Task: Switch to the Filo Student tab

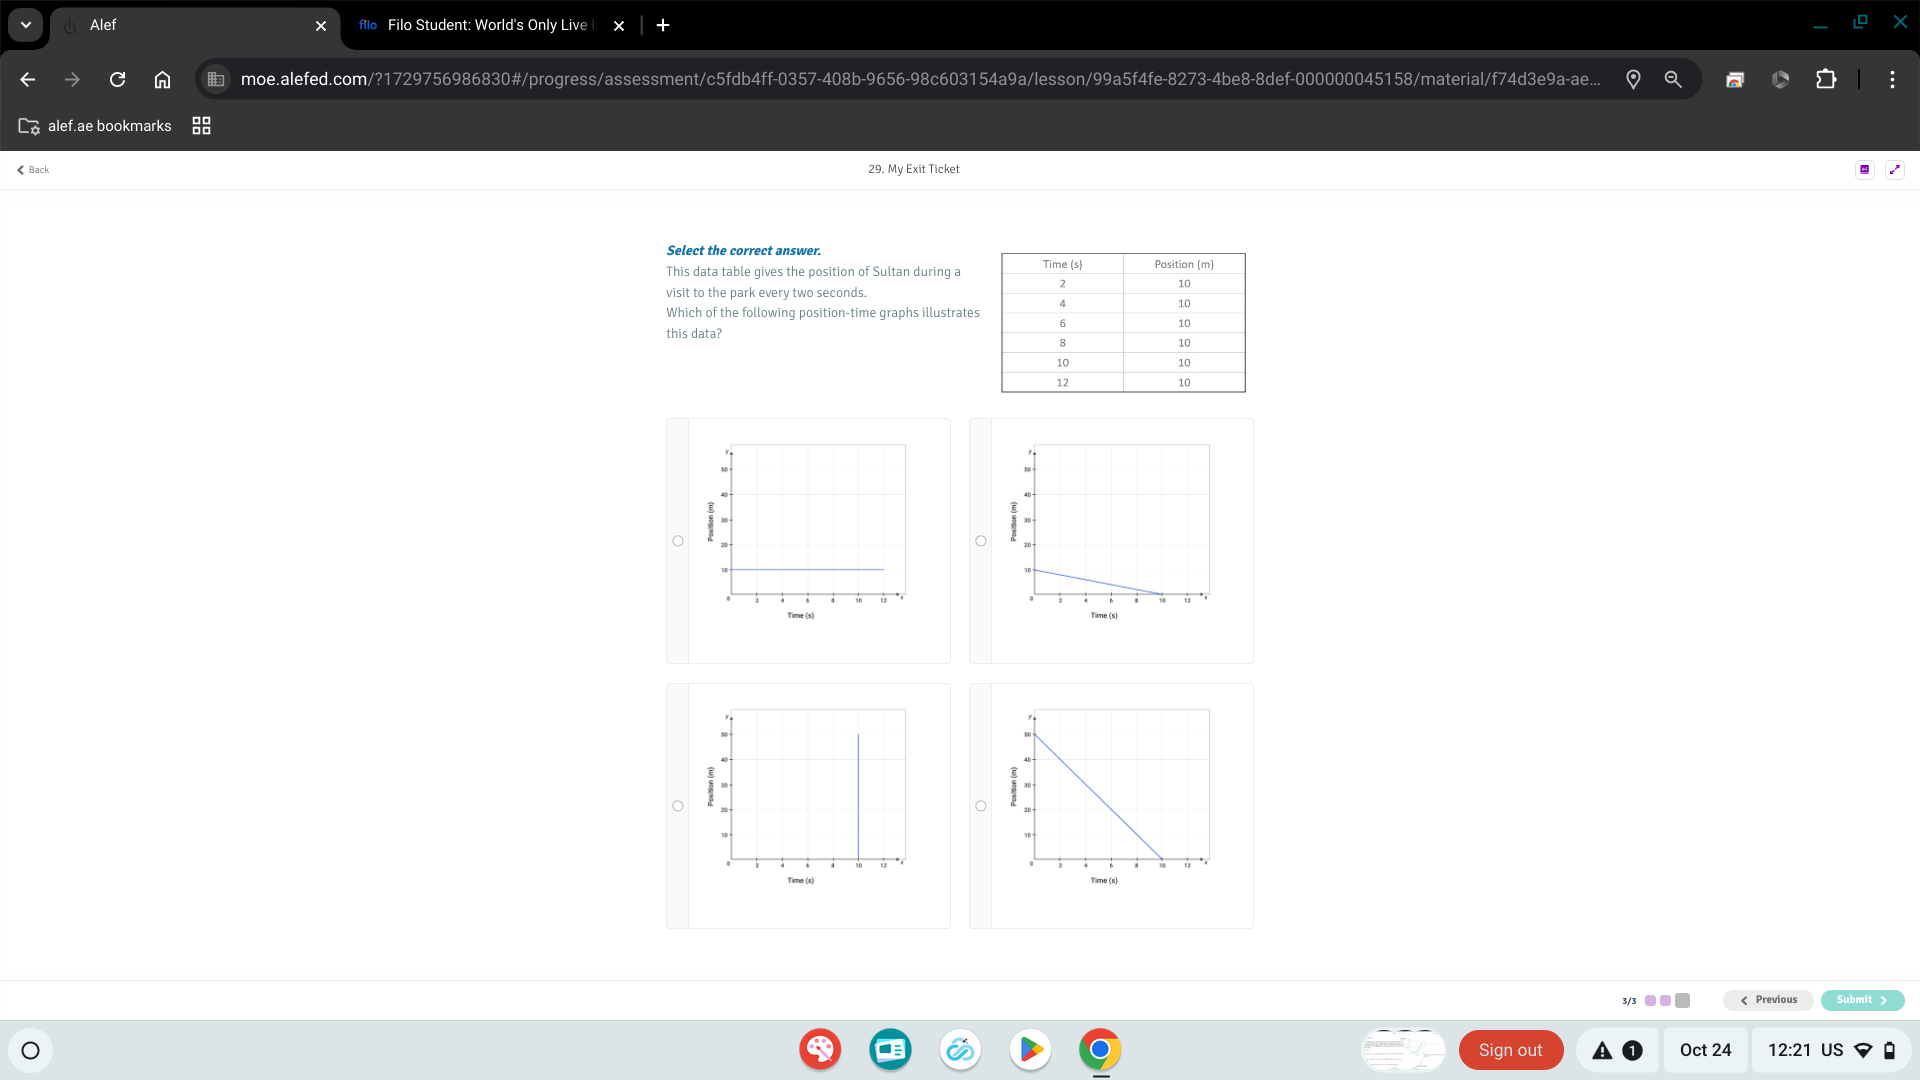Action: click(480, 25)
